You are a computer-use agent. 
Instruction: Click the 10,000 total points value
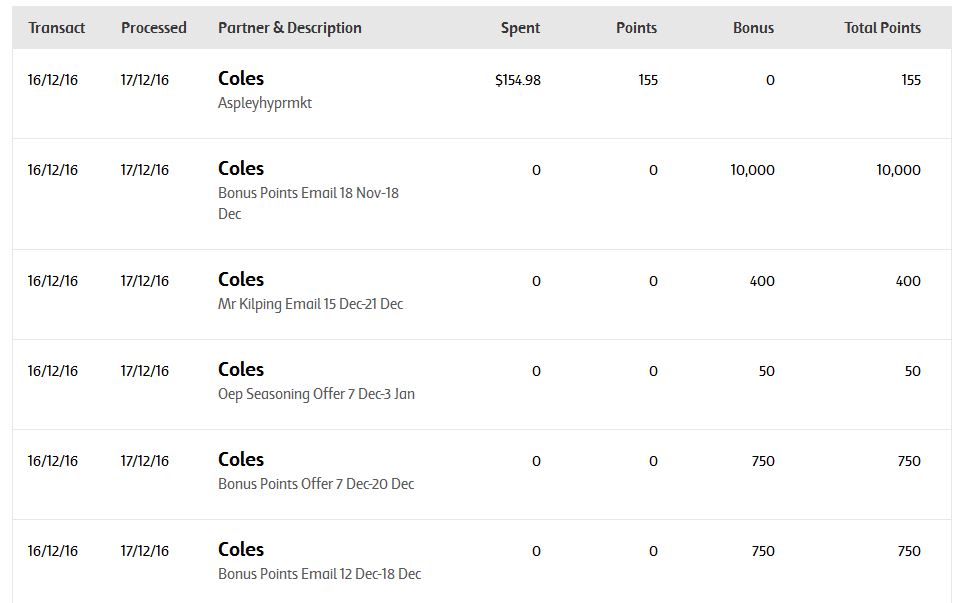tap(899, 170)
